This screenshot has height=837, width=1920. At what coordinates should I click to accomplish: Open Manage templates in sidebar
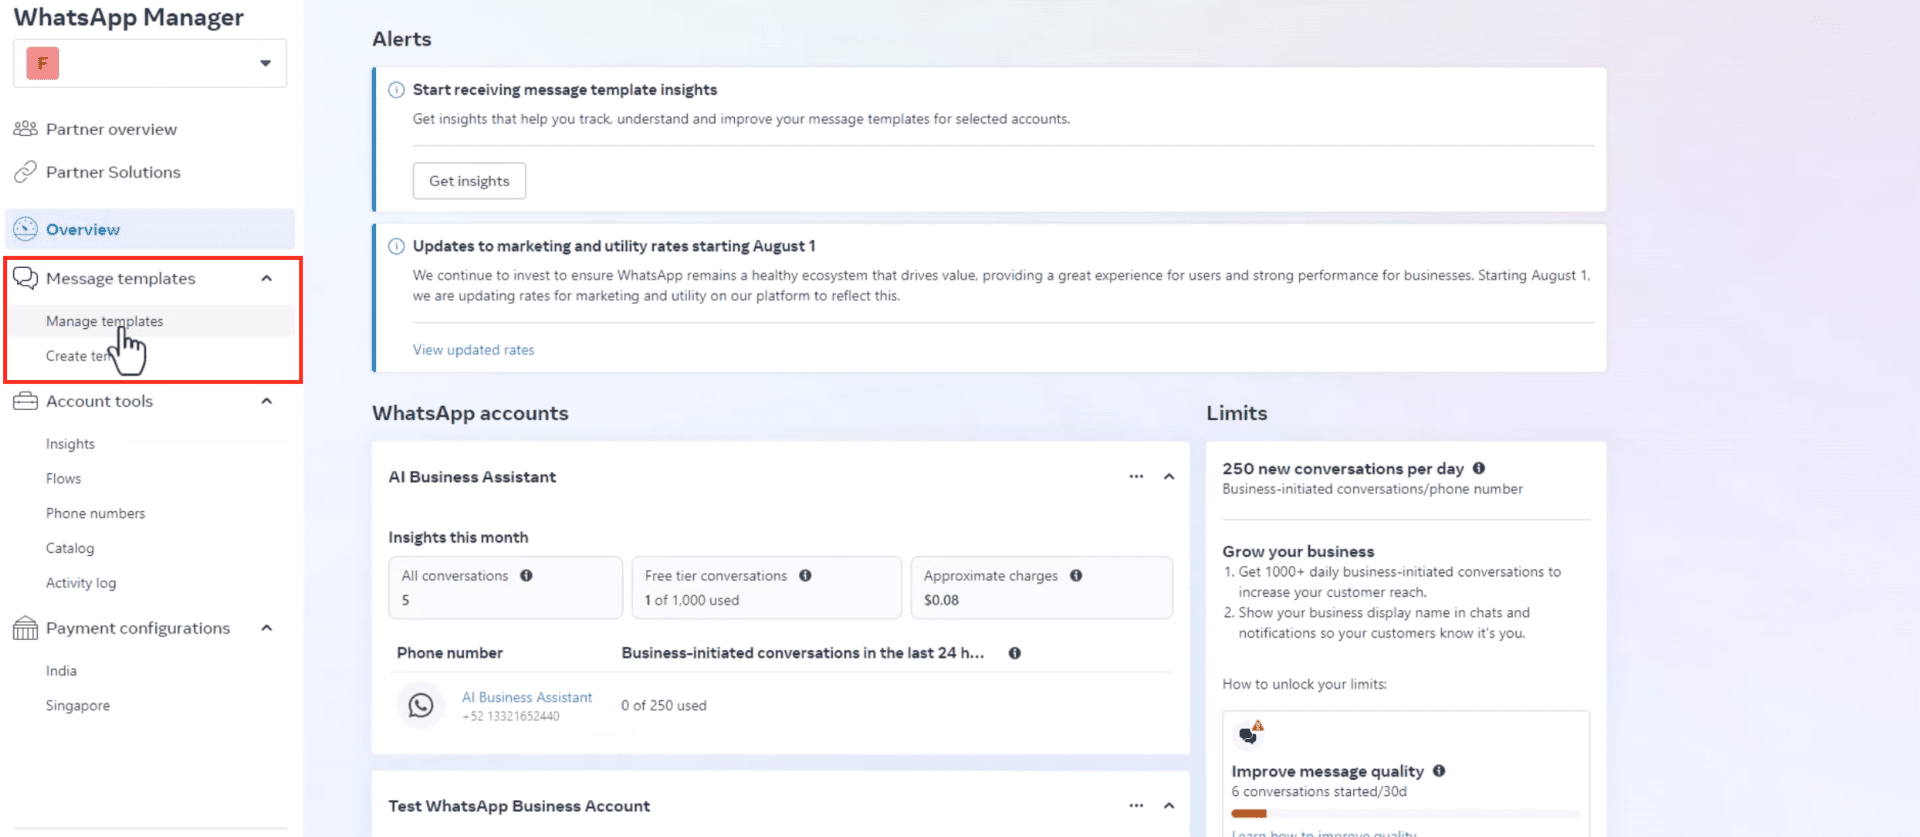[x=104, y=321]
